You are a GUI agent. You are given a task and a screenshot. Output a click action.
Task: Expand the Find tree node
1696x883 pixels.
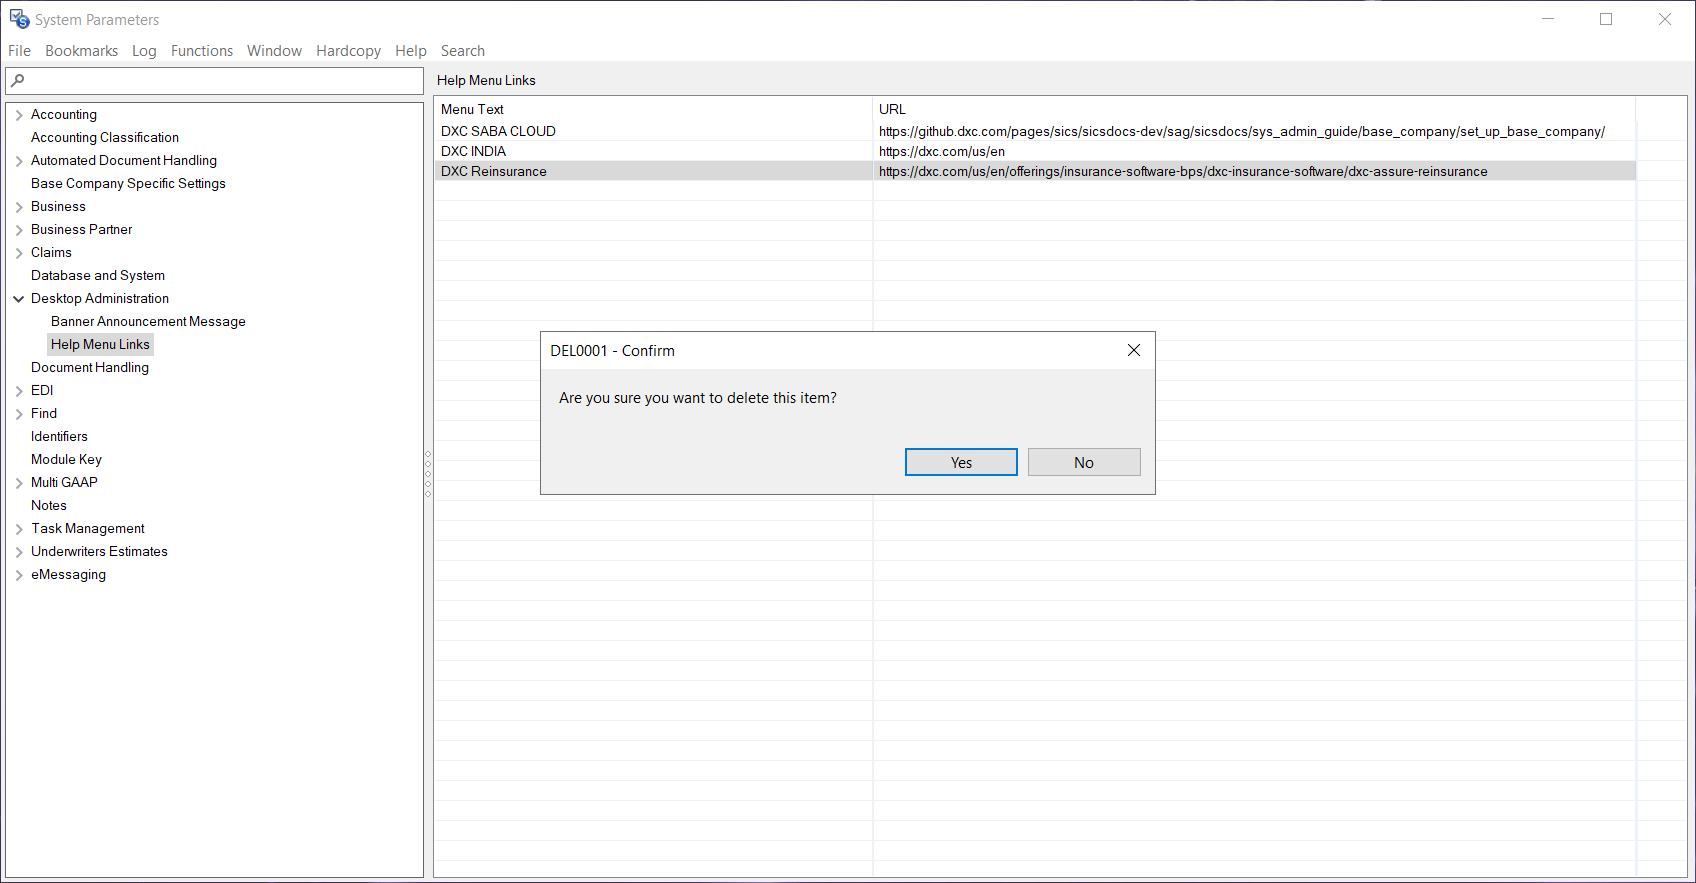pos(19,414)
